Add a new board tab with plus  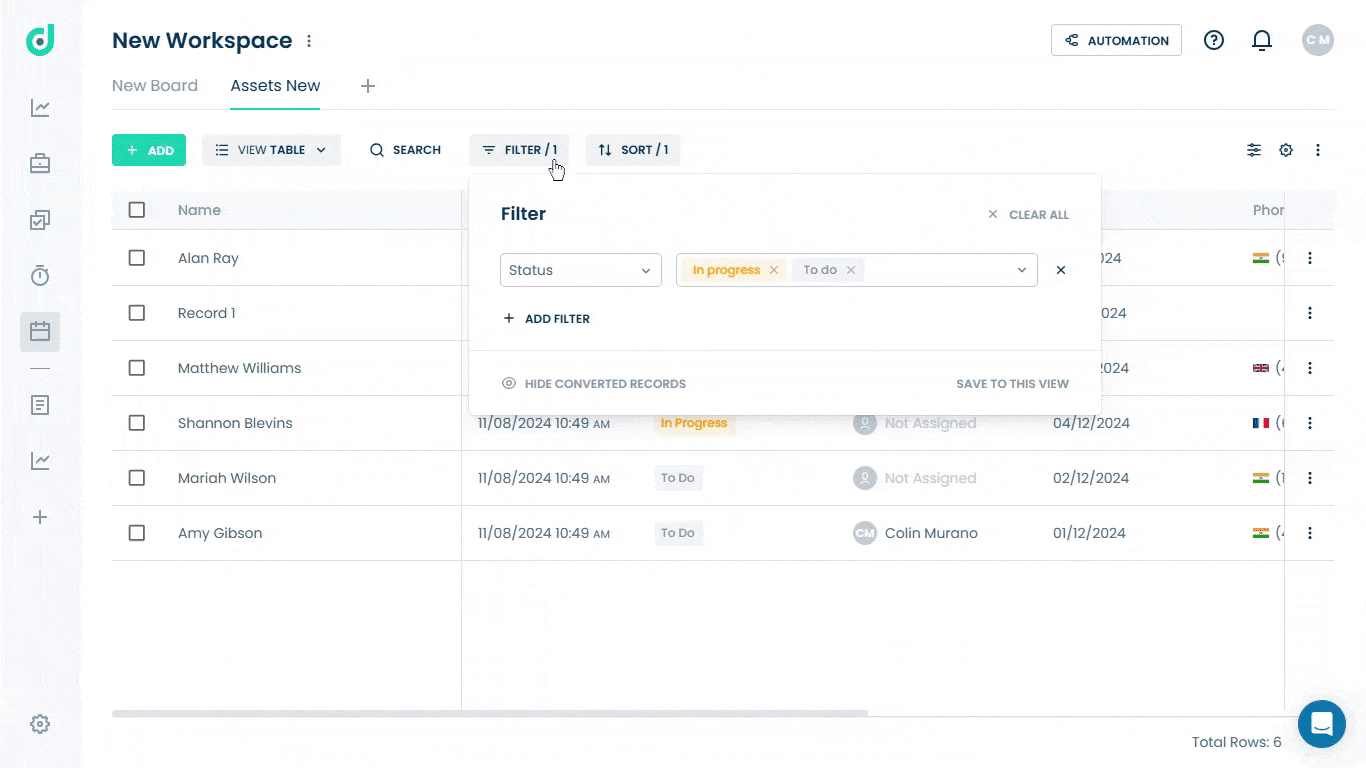tap(368, 86)
